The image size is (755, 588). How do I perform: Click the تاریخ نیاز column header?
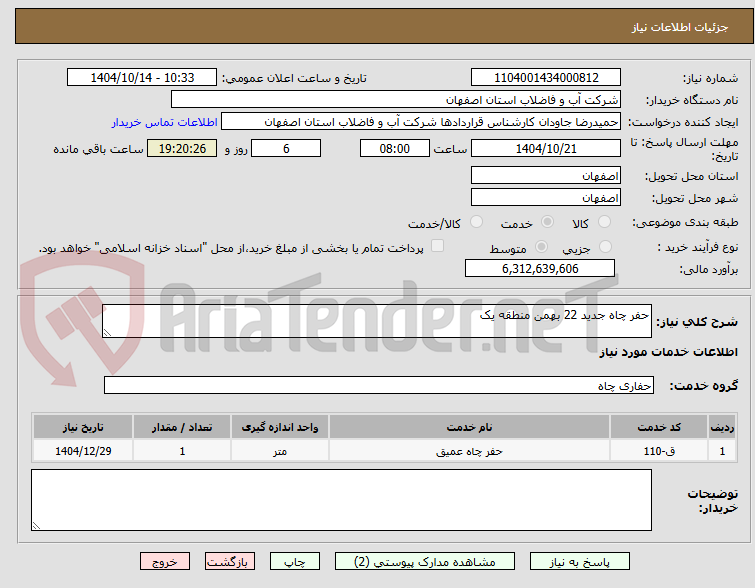[x=83, y=427]
